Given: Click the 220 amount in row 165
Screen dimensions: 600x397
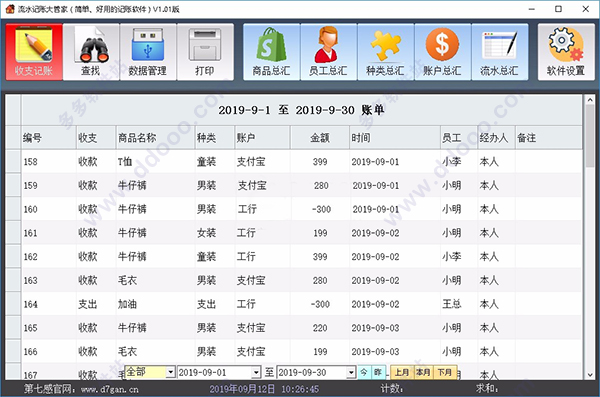Looking at the screenshot, I should [320, 328].
